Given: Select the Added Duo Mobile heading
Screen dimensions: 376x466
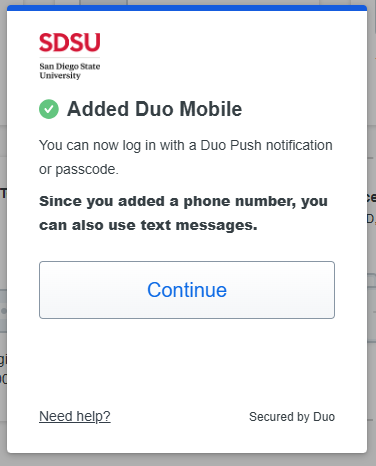Looking at the screenshot, I should 155,109.
